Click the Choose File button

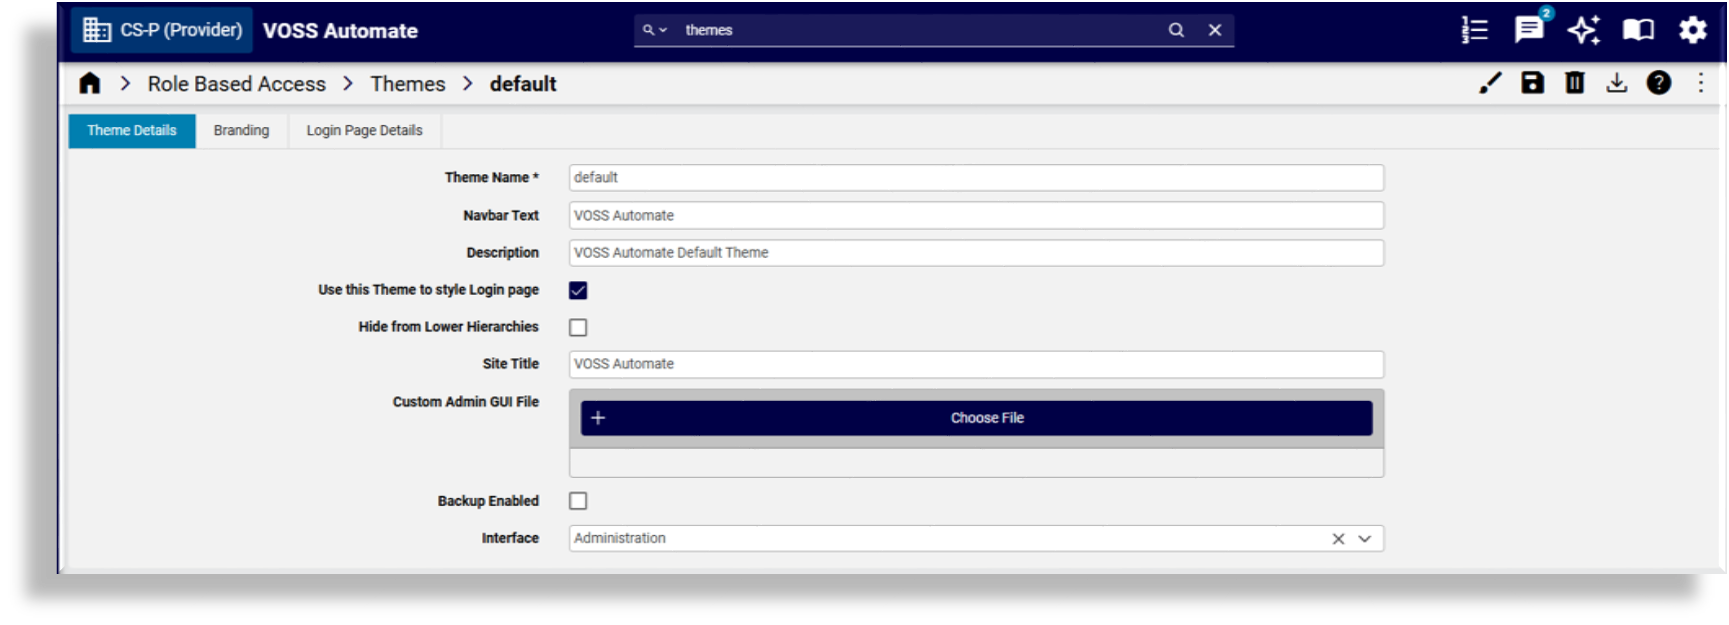point(976,418)
